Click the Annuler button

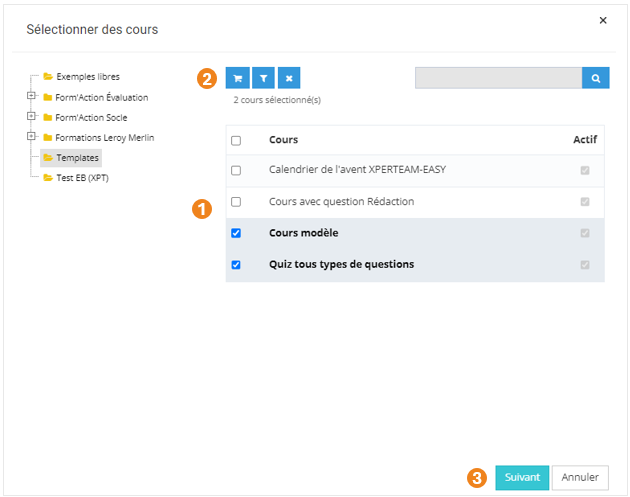pyautogui.click(x=580, y=477)
